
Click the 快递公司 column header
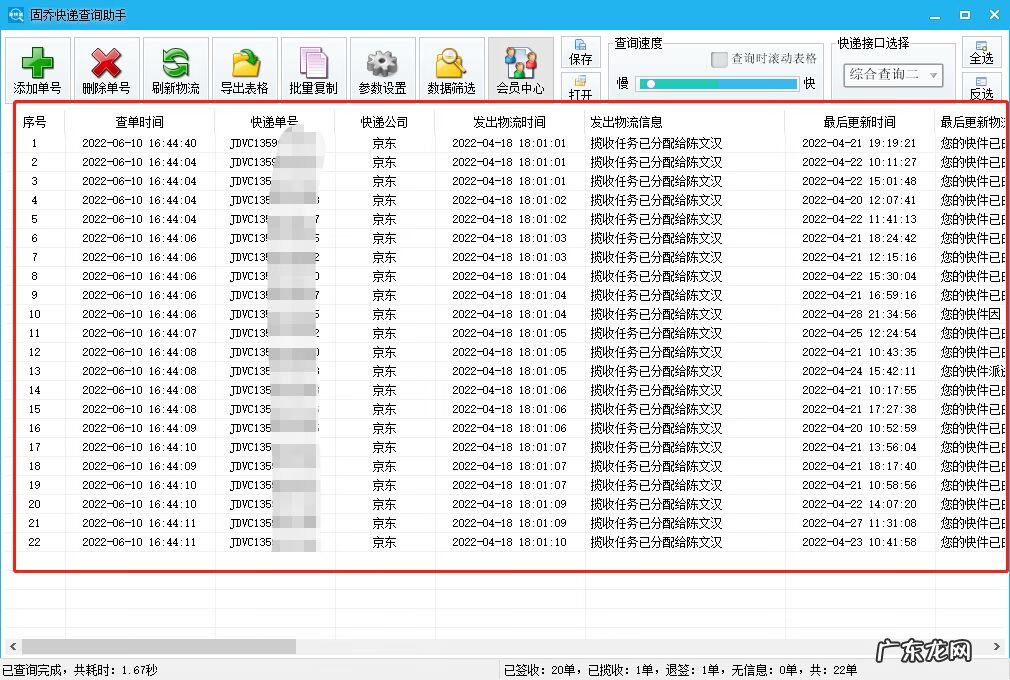pos(383,121)
